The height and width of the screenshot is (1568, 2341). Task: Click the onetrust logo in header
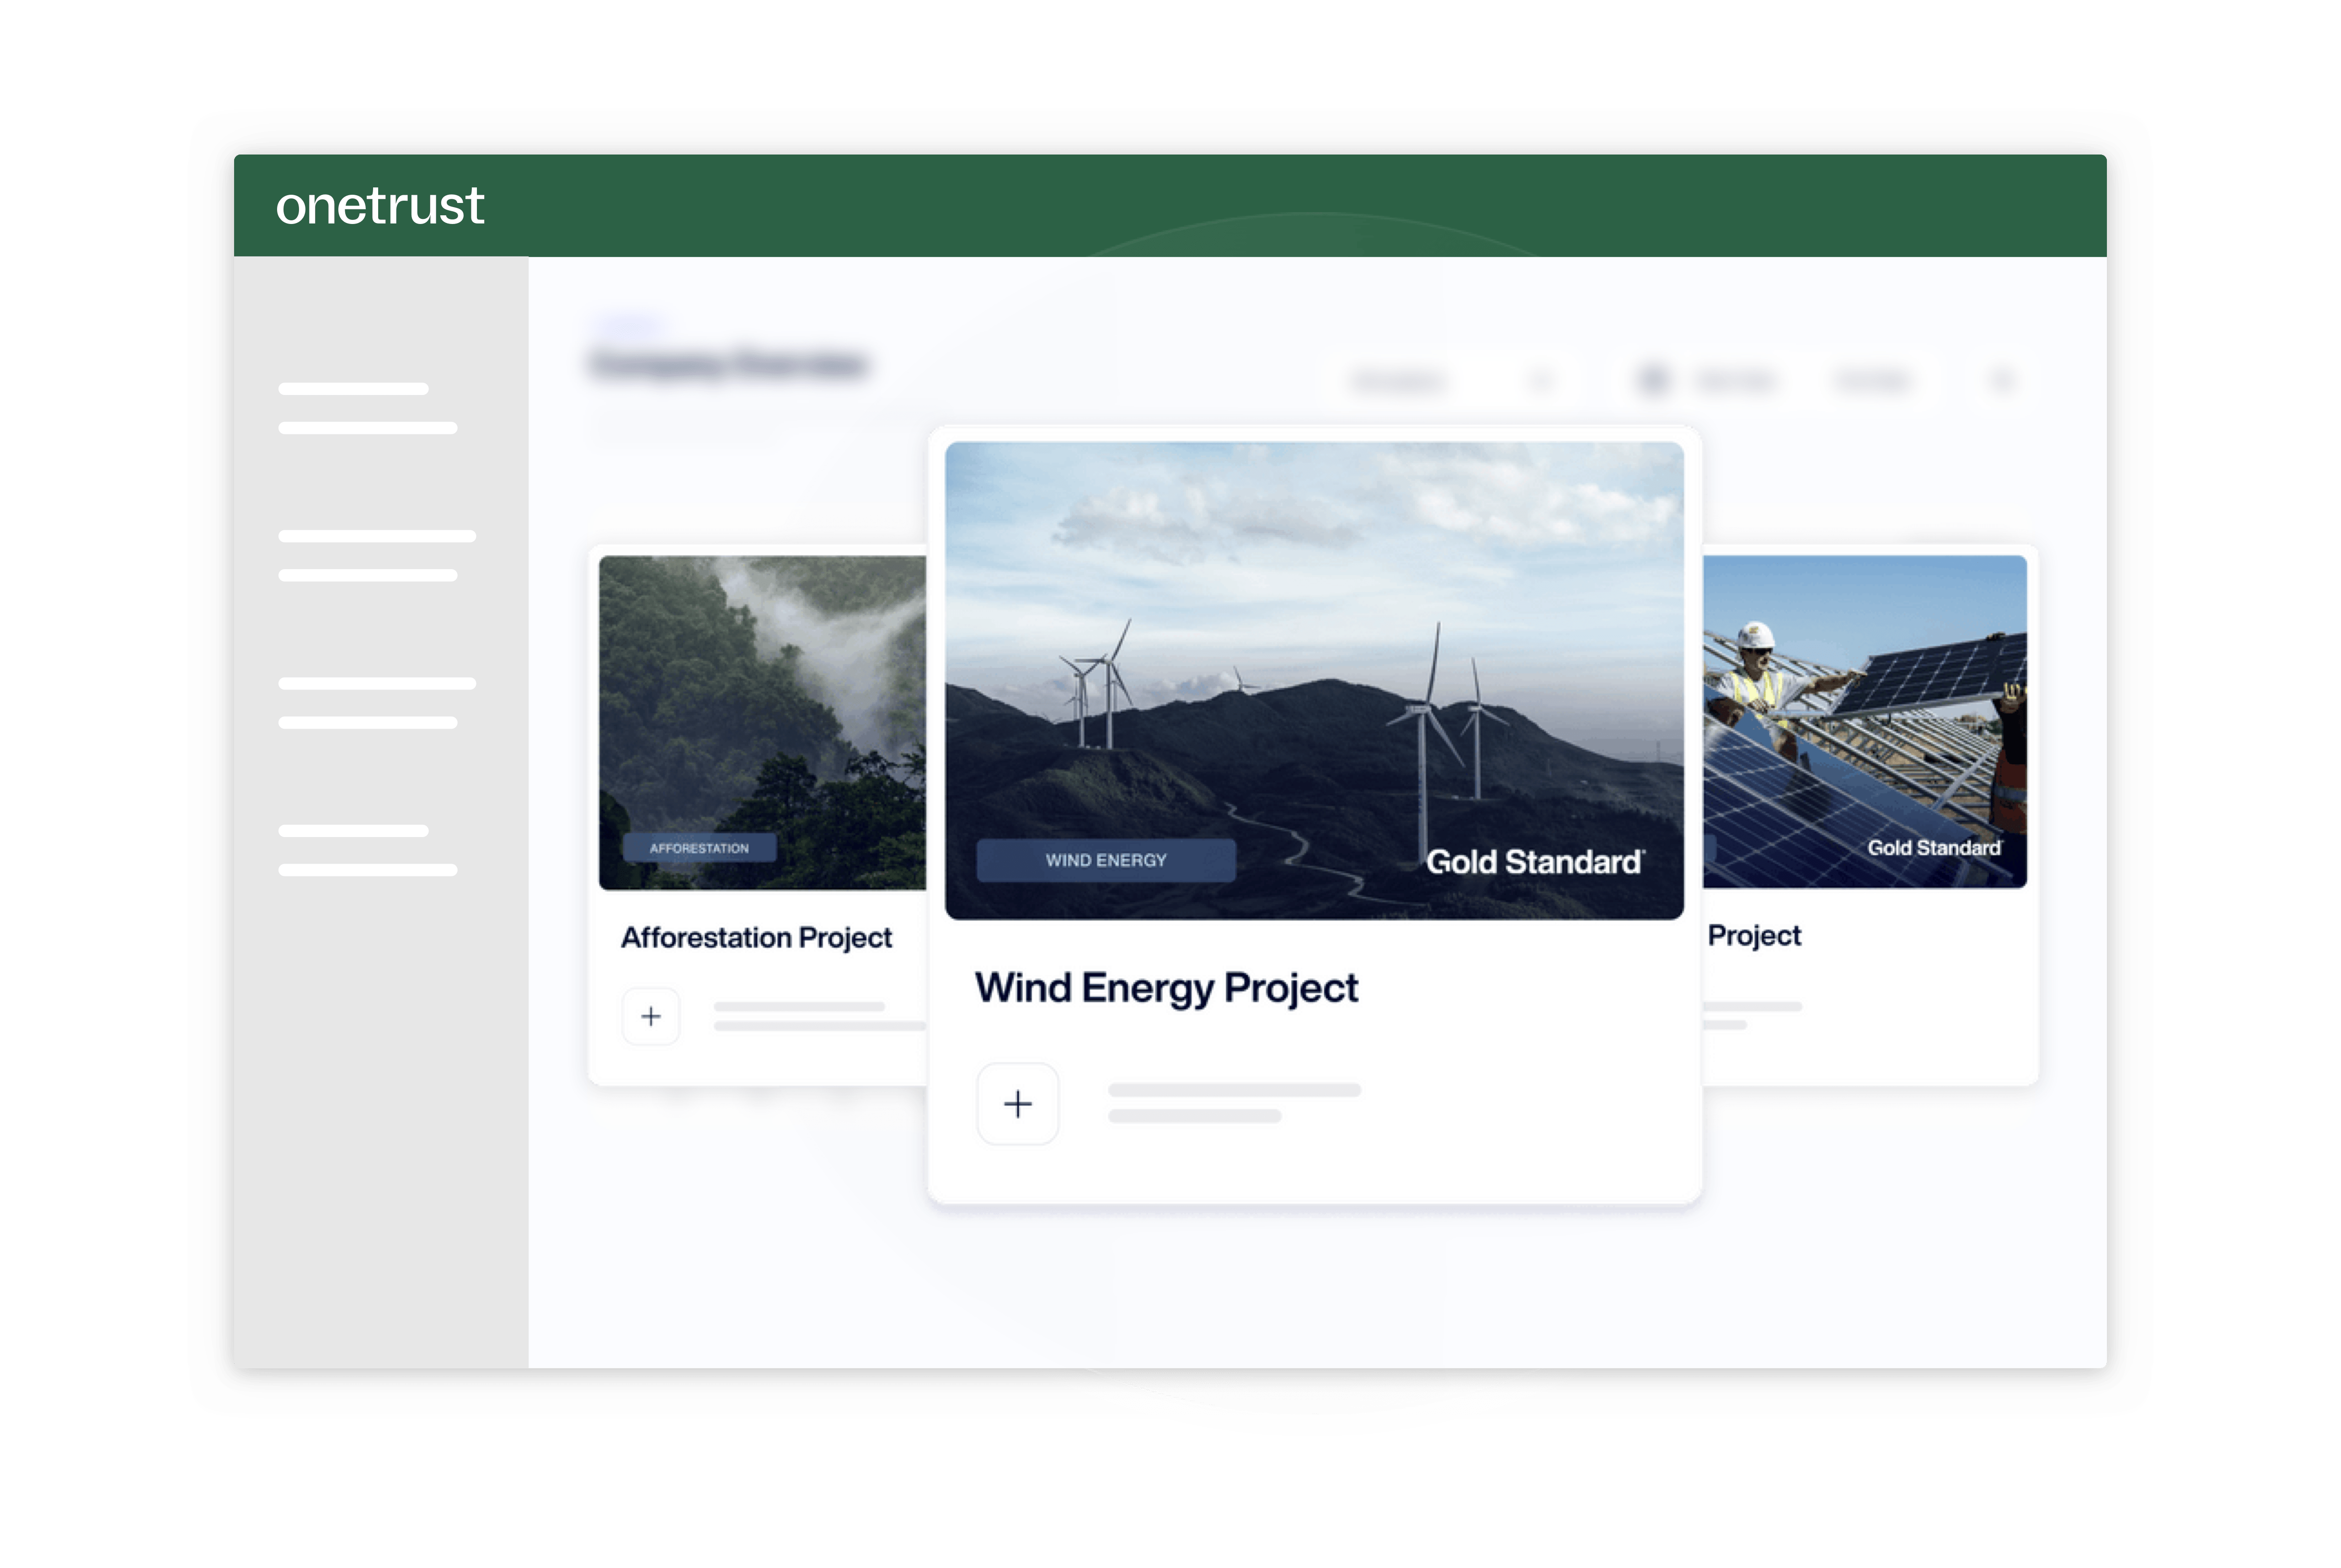pos(379,206)
